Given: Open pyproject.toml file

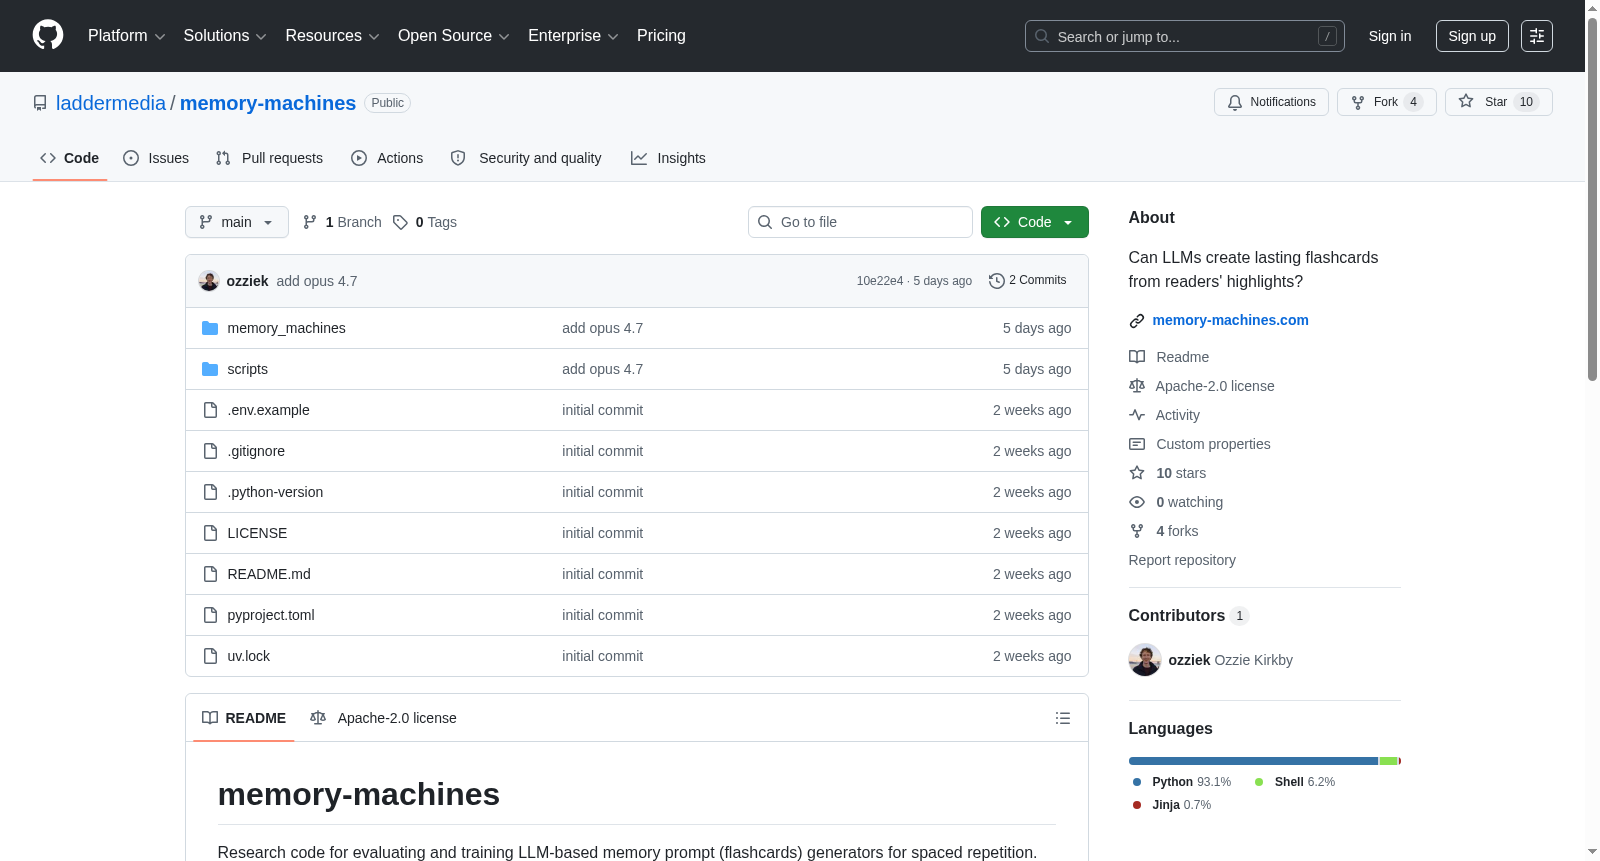Looking at the screenshot, I should point(271,615).
